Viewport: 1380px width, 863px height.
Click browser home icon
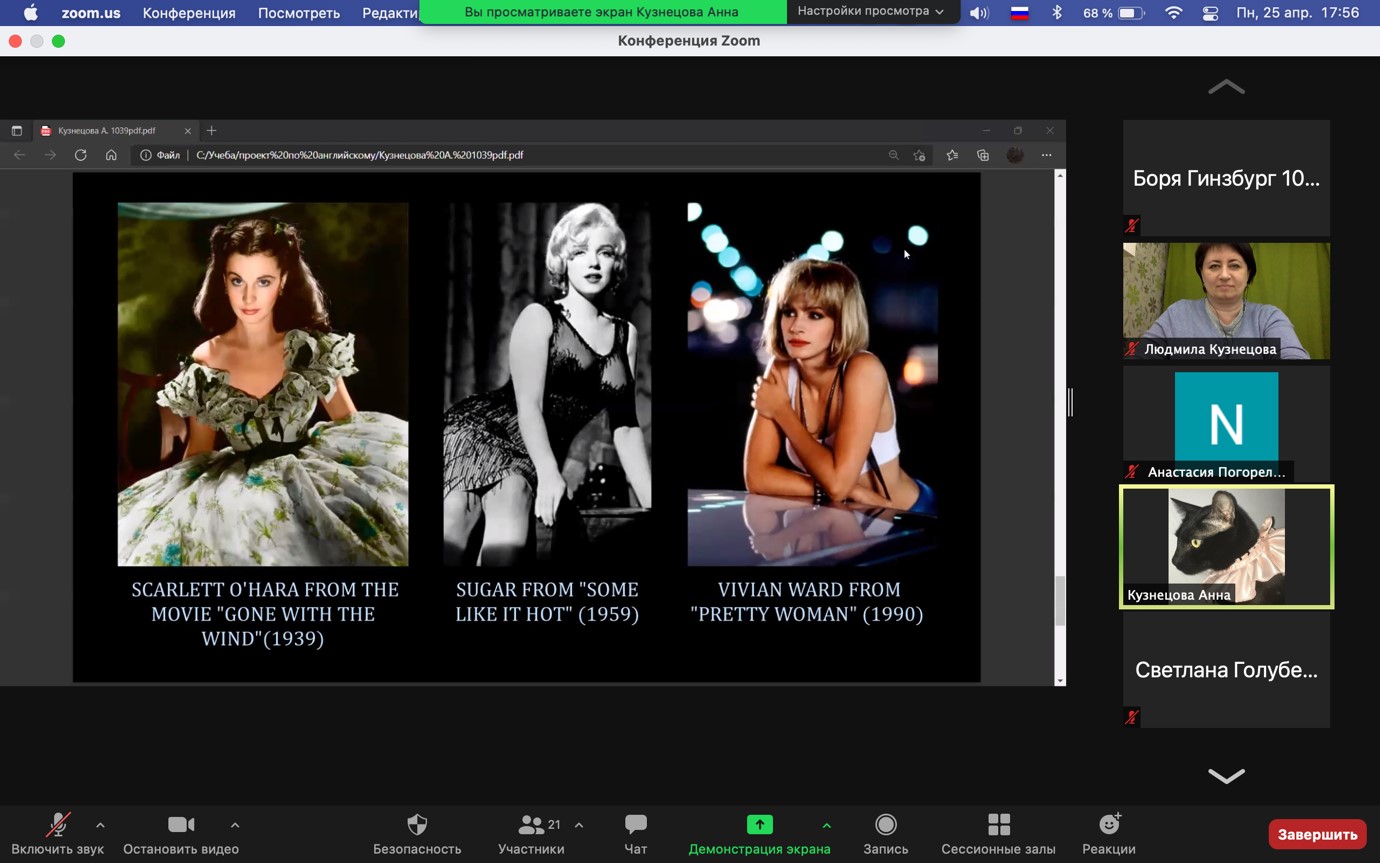point(111,155)
